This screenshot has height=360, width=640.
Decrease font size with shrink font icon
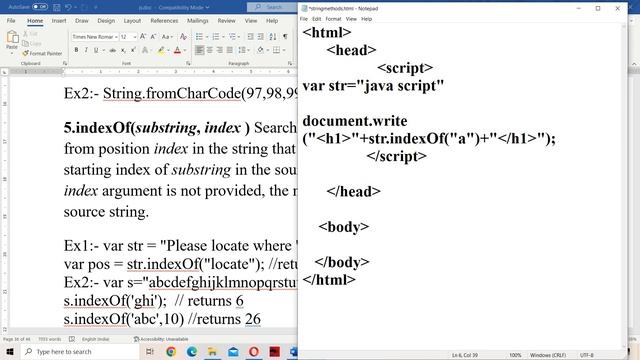tap(153, 37)
